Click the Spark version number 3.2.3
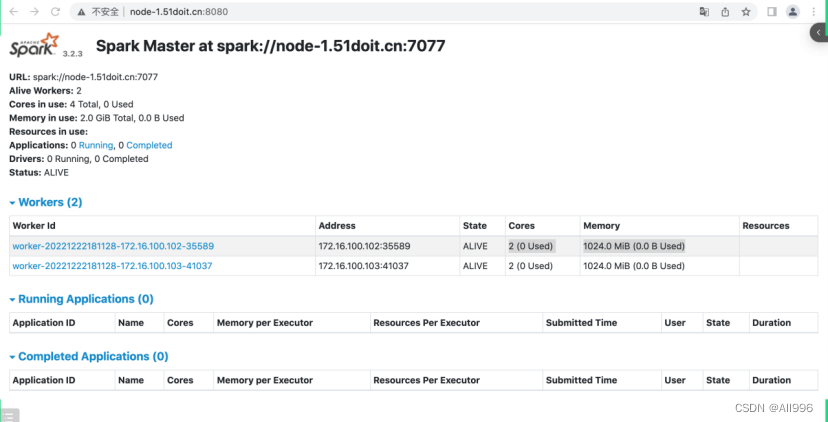 [x=72, y=54]
